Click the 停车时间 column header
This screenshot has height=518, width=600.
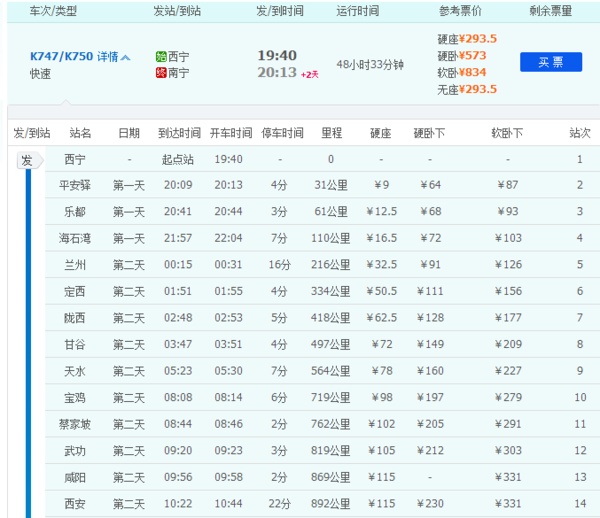click(282, 133)
